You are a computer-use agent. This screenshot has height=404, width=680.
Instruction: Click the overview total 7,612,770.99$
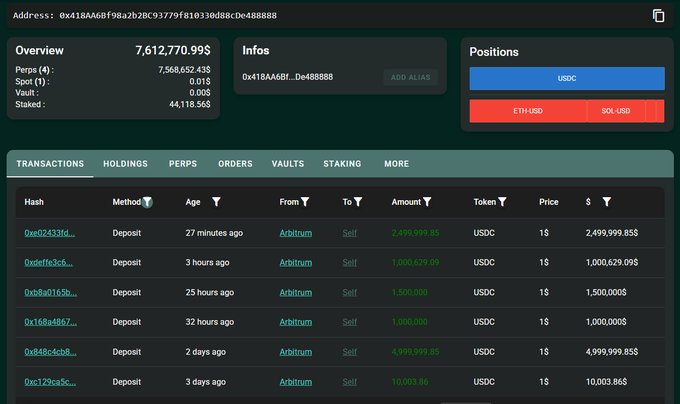pyautogui.click(x=173, y=50)
